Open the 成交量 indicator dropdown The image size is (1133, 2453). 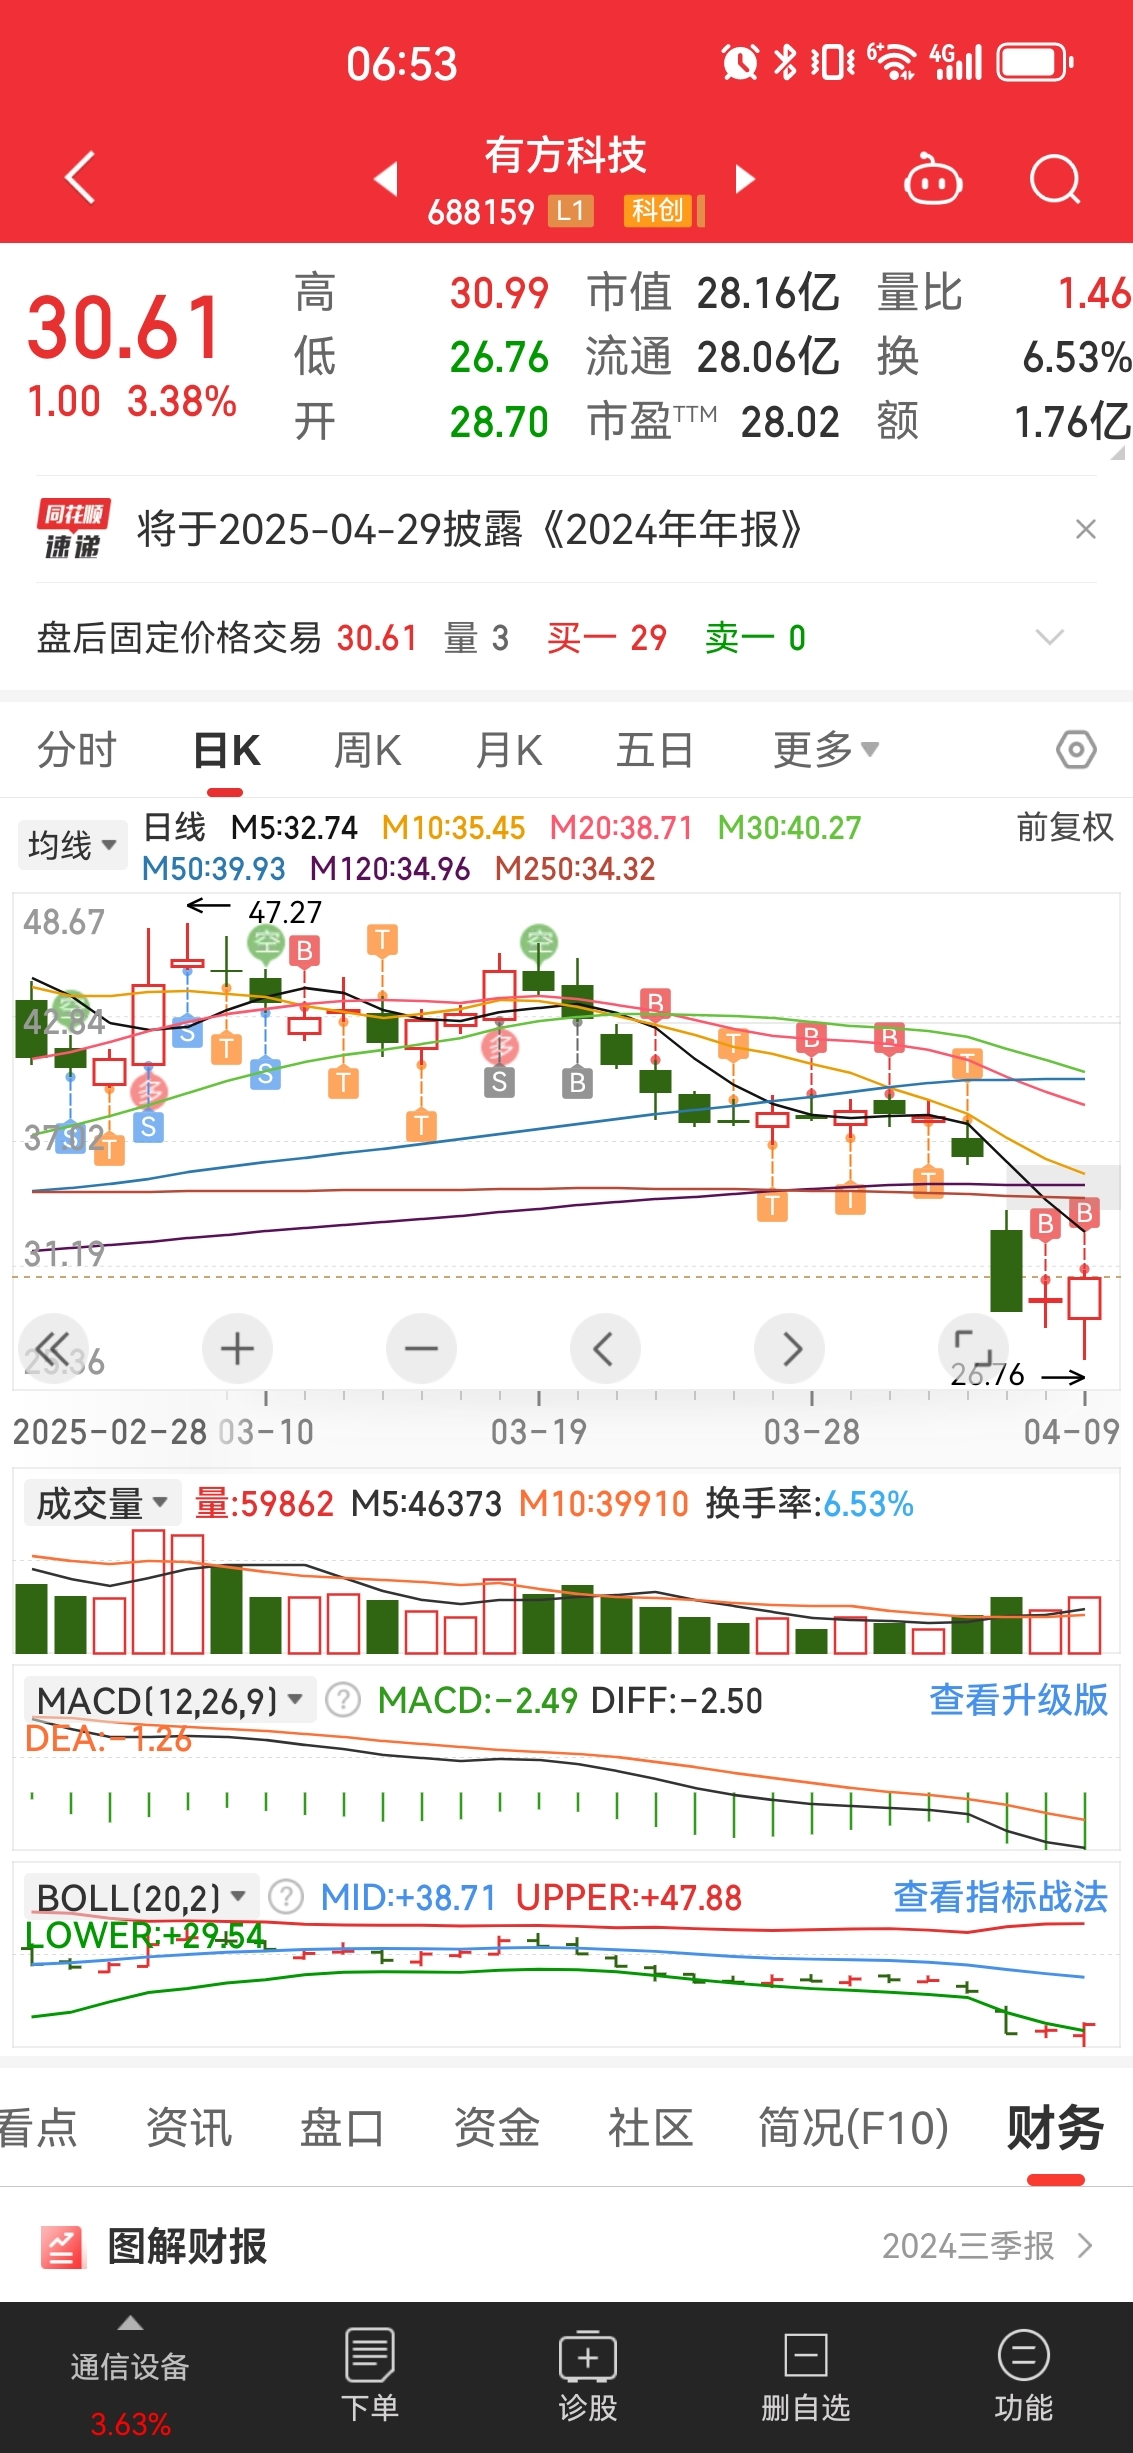[x=102, y=1503]
